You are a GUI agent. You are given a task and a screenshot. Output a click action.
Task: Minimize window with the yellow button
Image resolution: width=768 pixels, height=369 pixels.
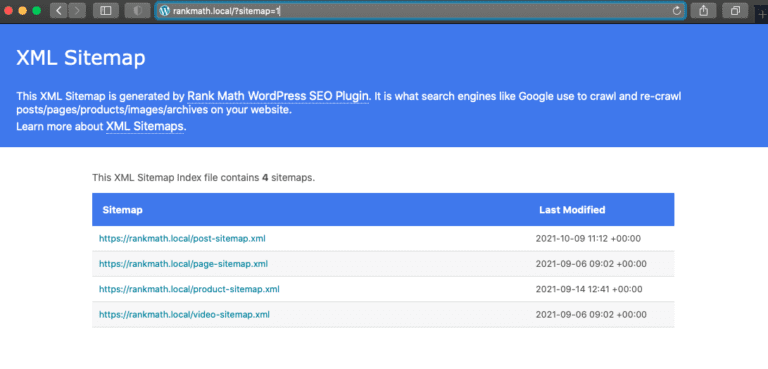tap(22, 11)
